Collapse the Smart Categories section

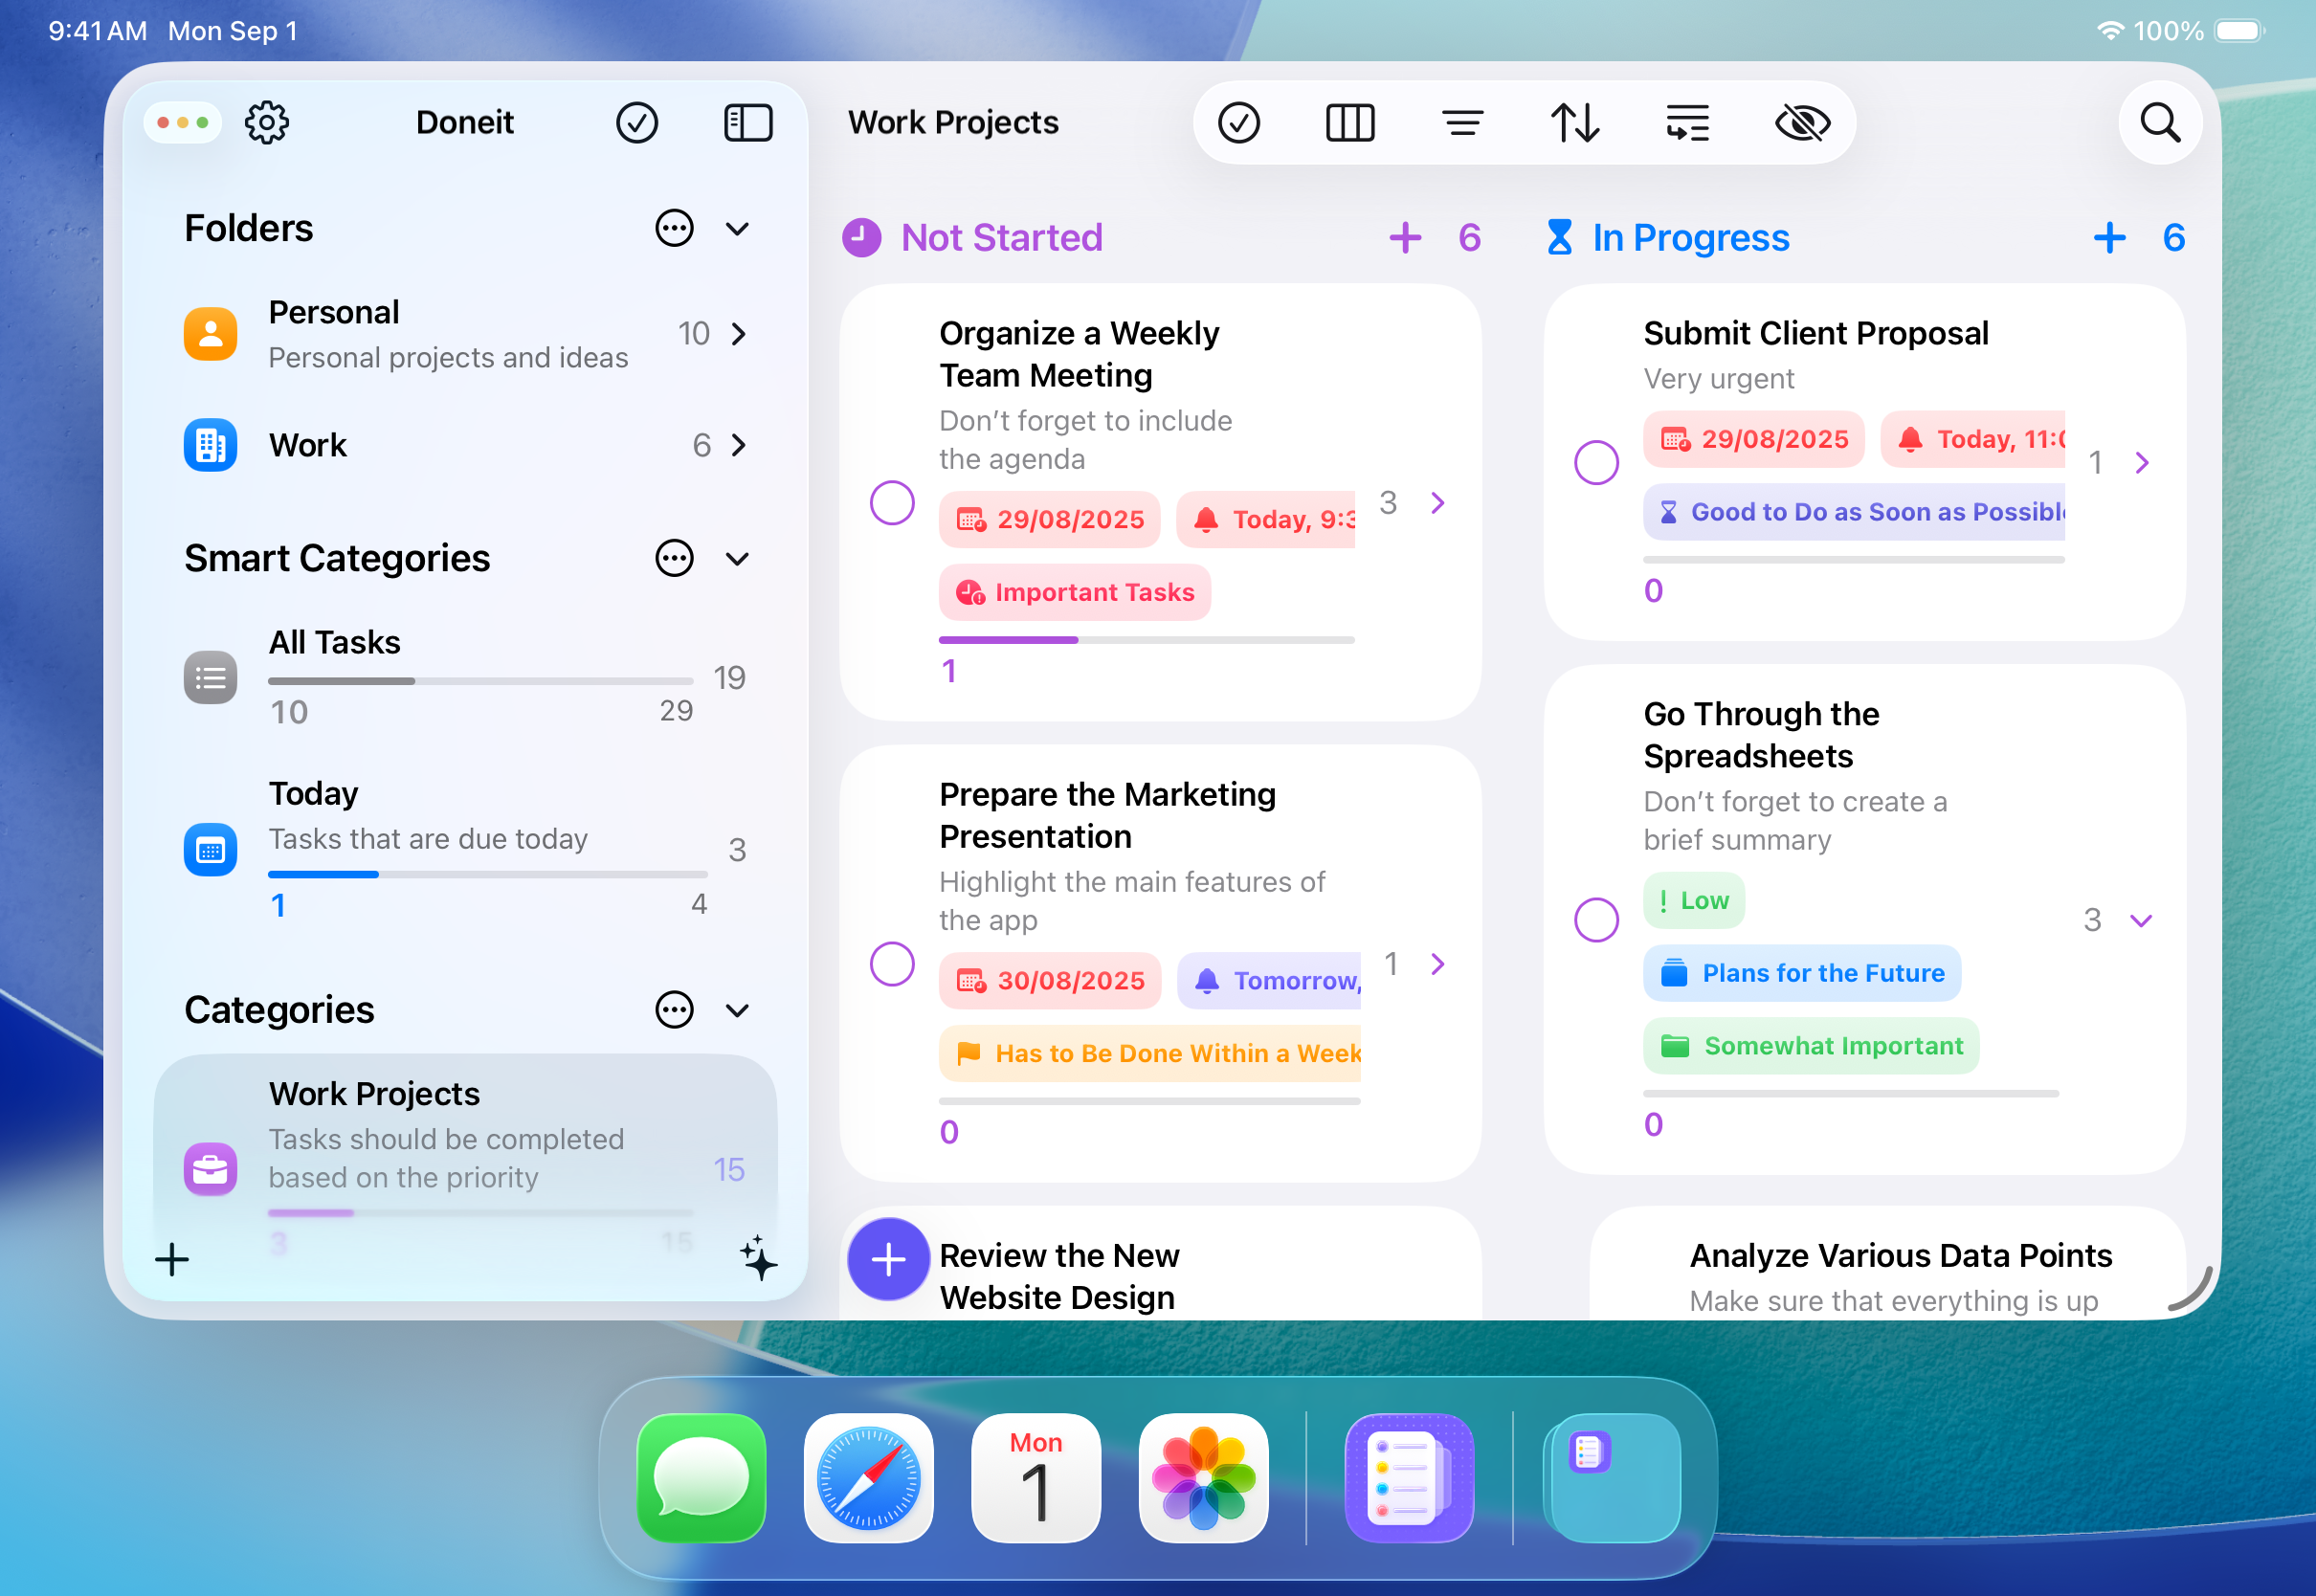[737, 559]
